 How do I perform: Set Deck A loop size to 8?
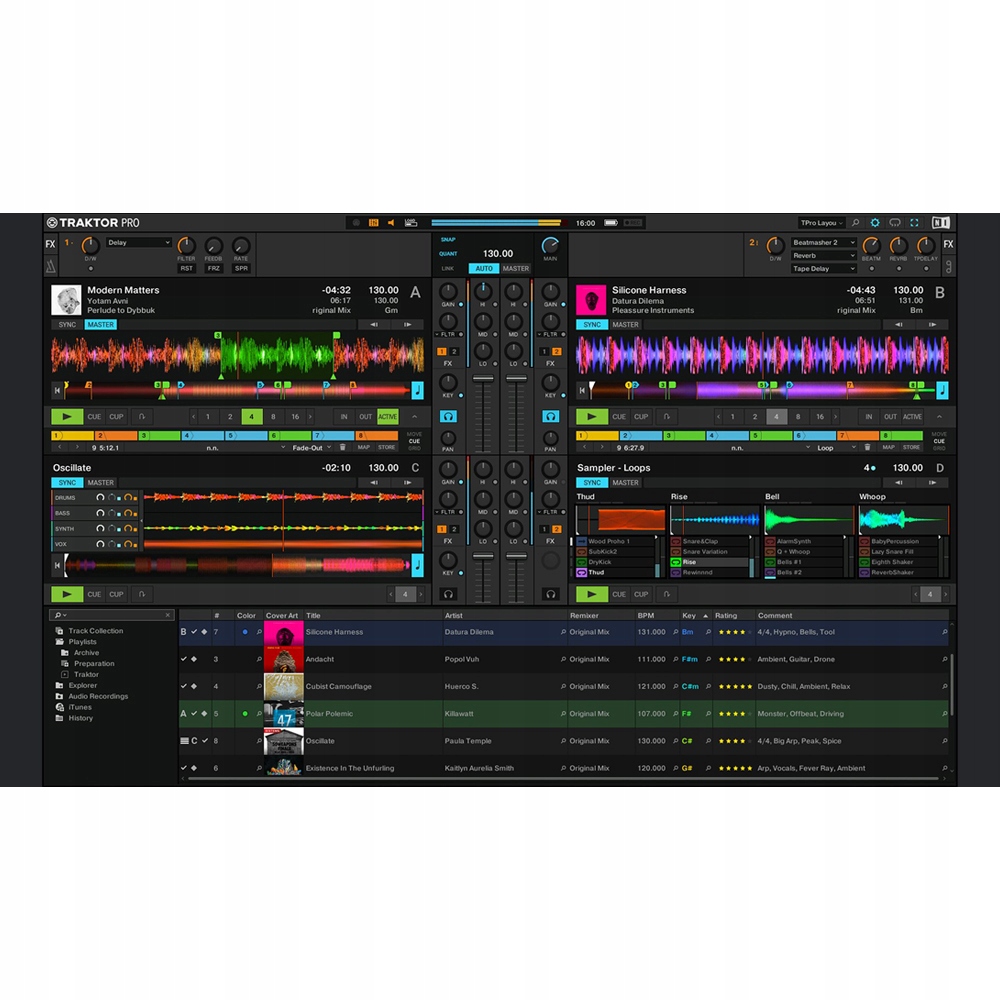pyautogui.click(x=273, y=416)
